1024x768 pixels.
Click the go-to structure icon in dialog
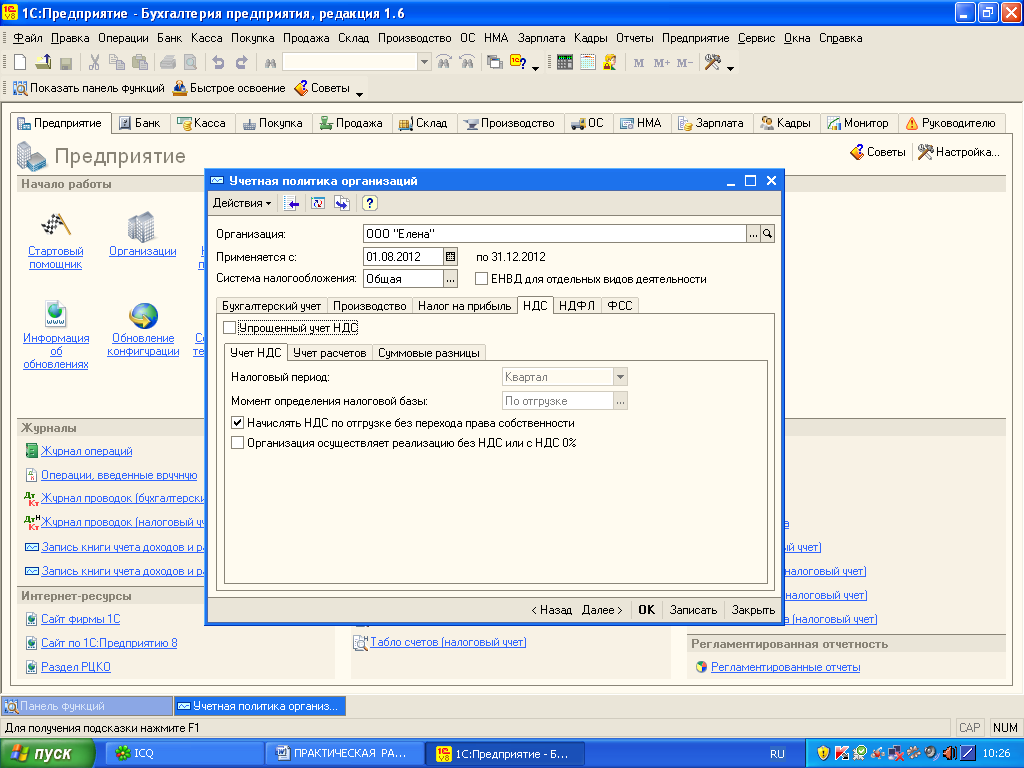tap(342, 204)
